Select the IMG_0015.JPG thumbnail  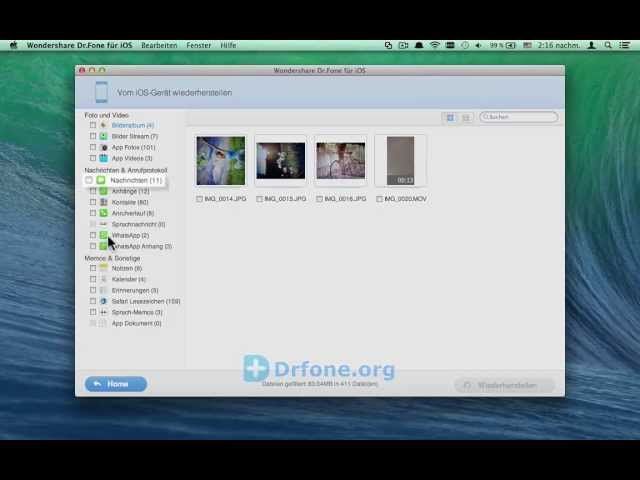click(x=280, y=160)
